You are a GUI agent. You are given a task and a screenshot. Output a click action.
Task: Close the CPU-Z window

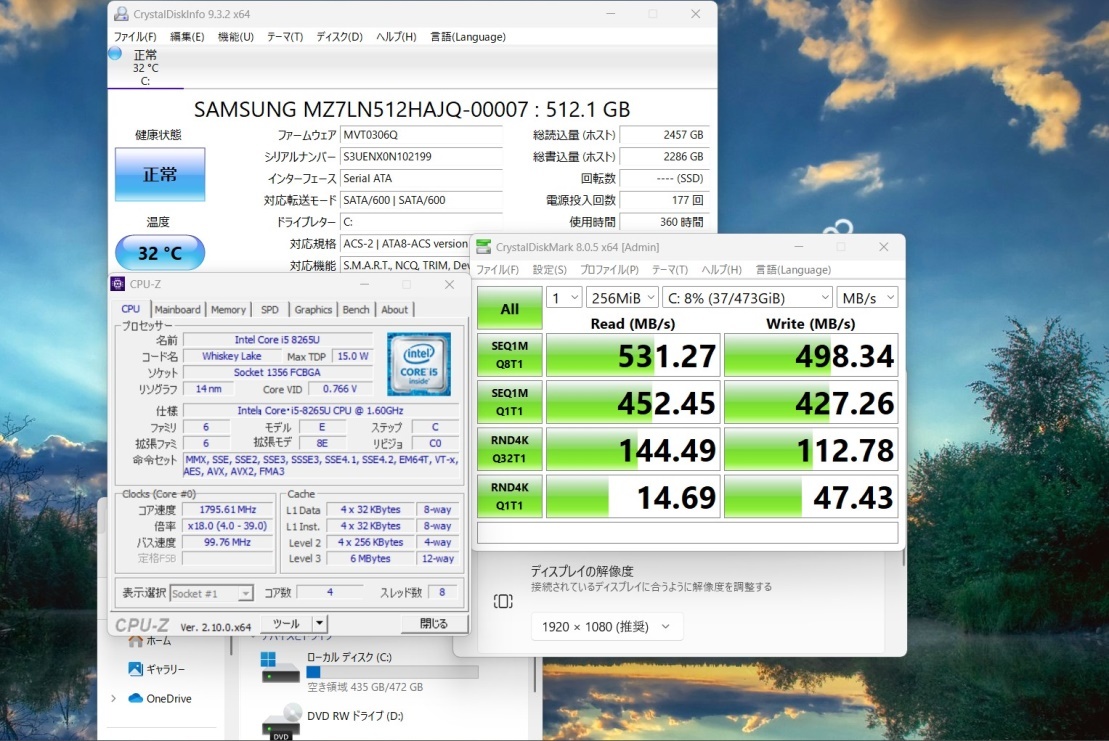(449, 284)
